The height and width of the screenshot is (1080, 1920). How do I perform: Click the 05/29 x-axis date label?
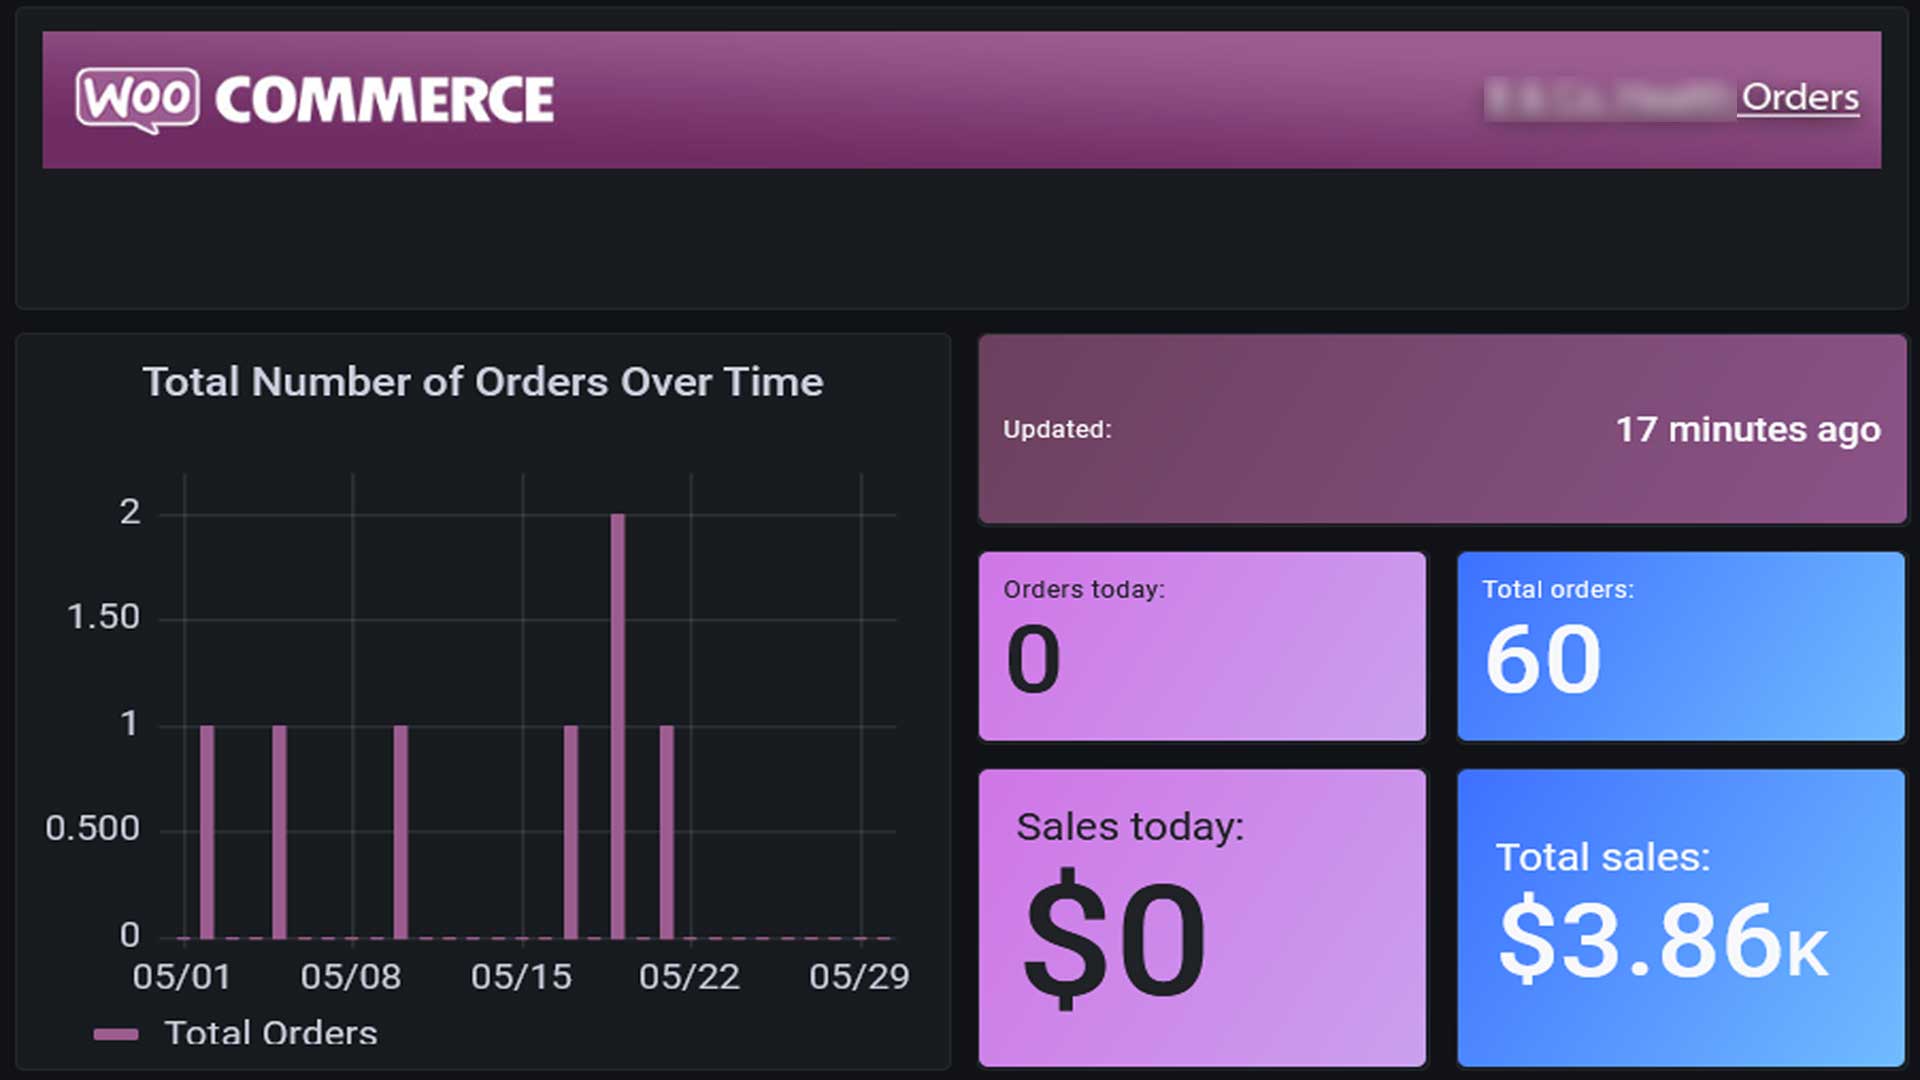[859, 977]
